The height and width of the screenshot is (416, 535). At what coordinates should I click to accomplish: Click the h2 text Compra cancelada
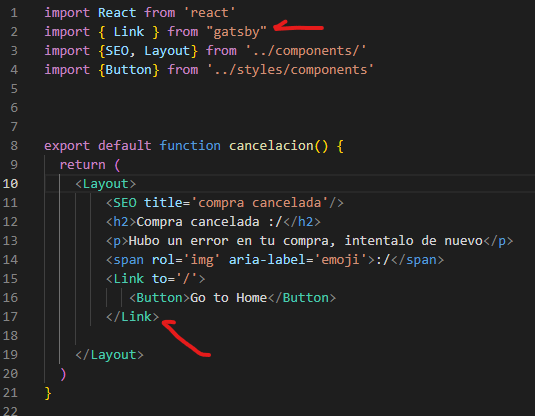click(198, 222)
